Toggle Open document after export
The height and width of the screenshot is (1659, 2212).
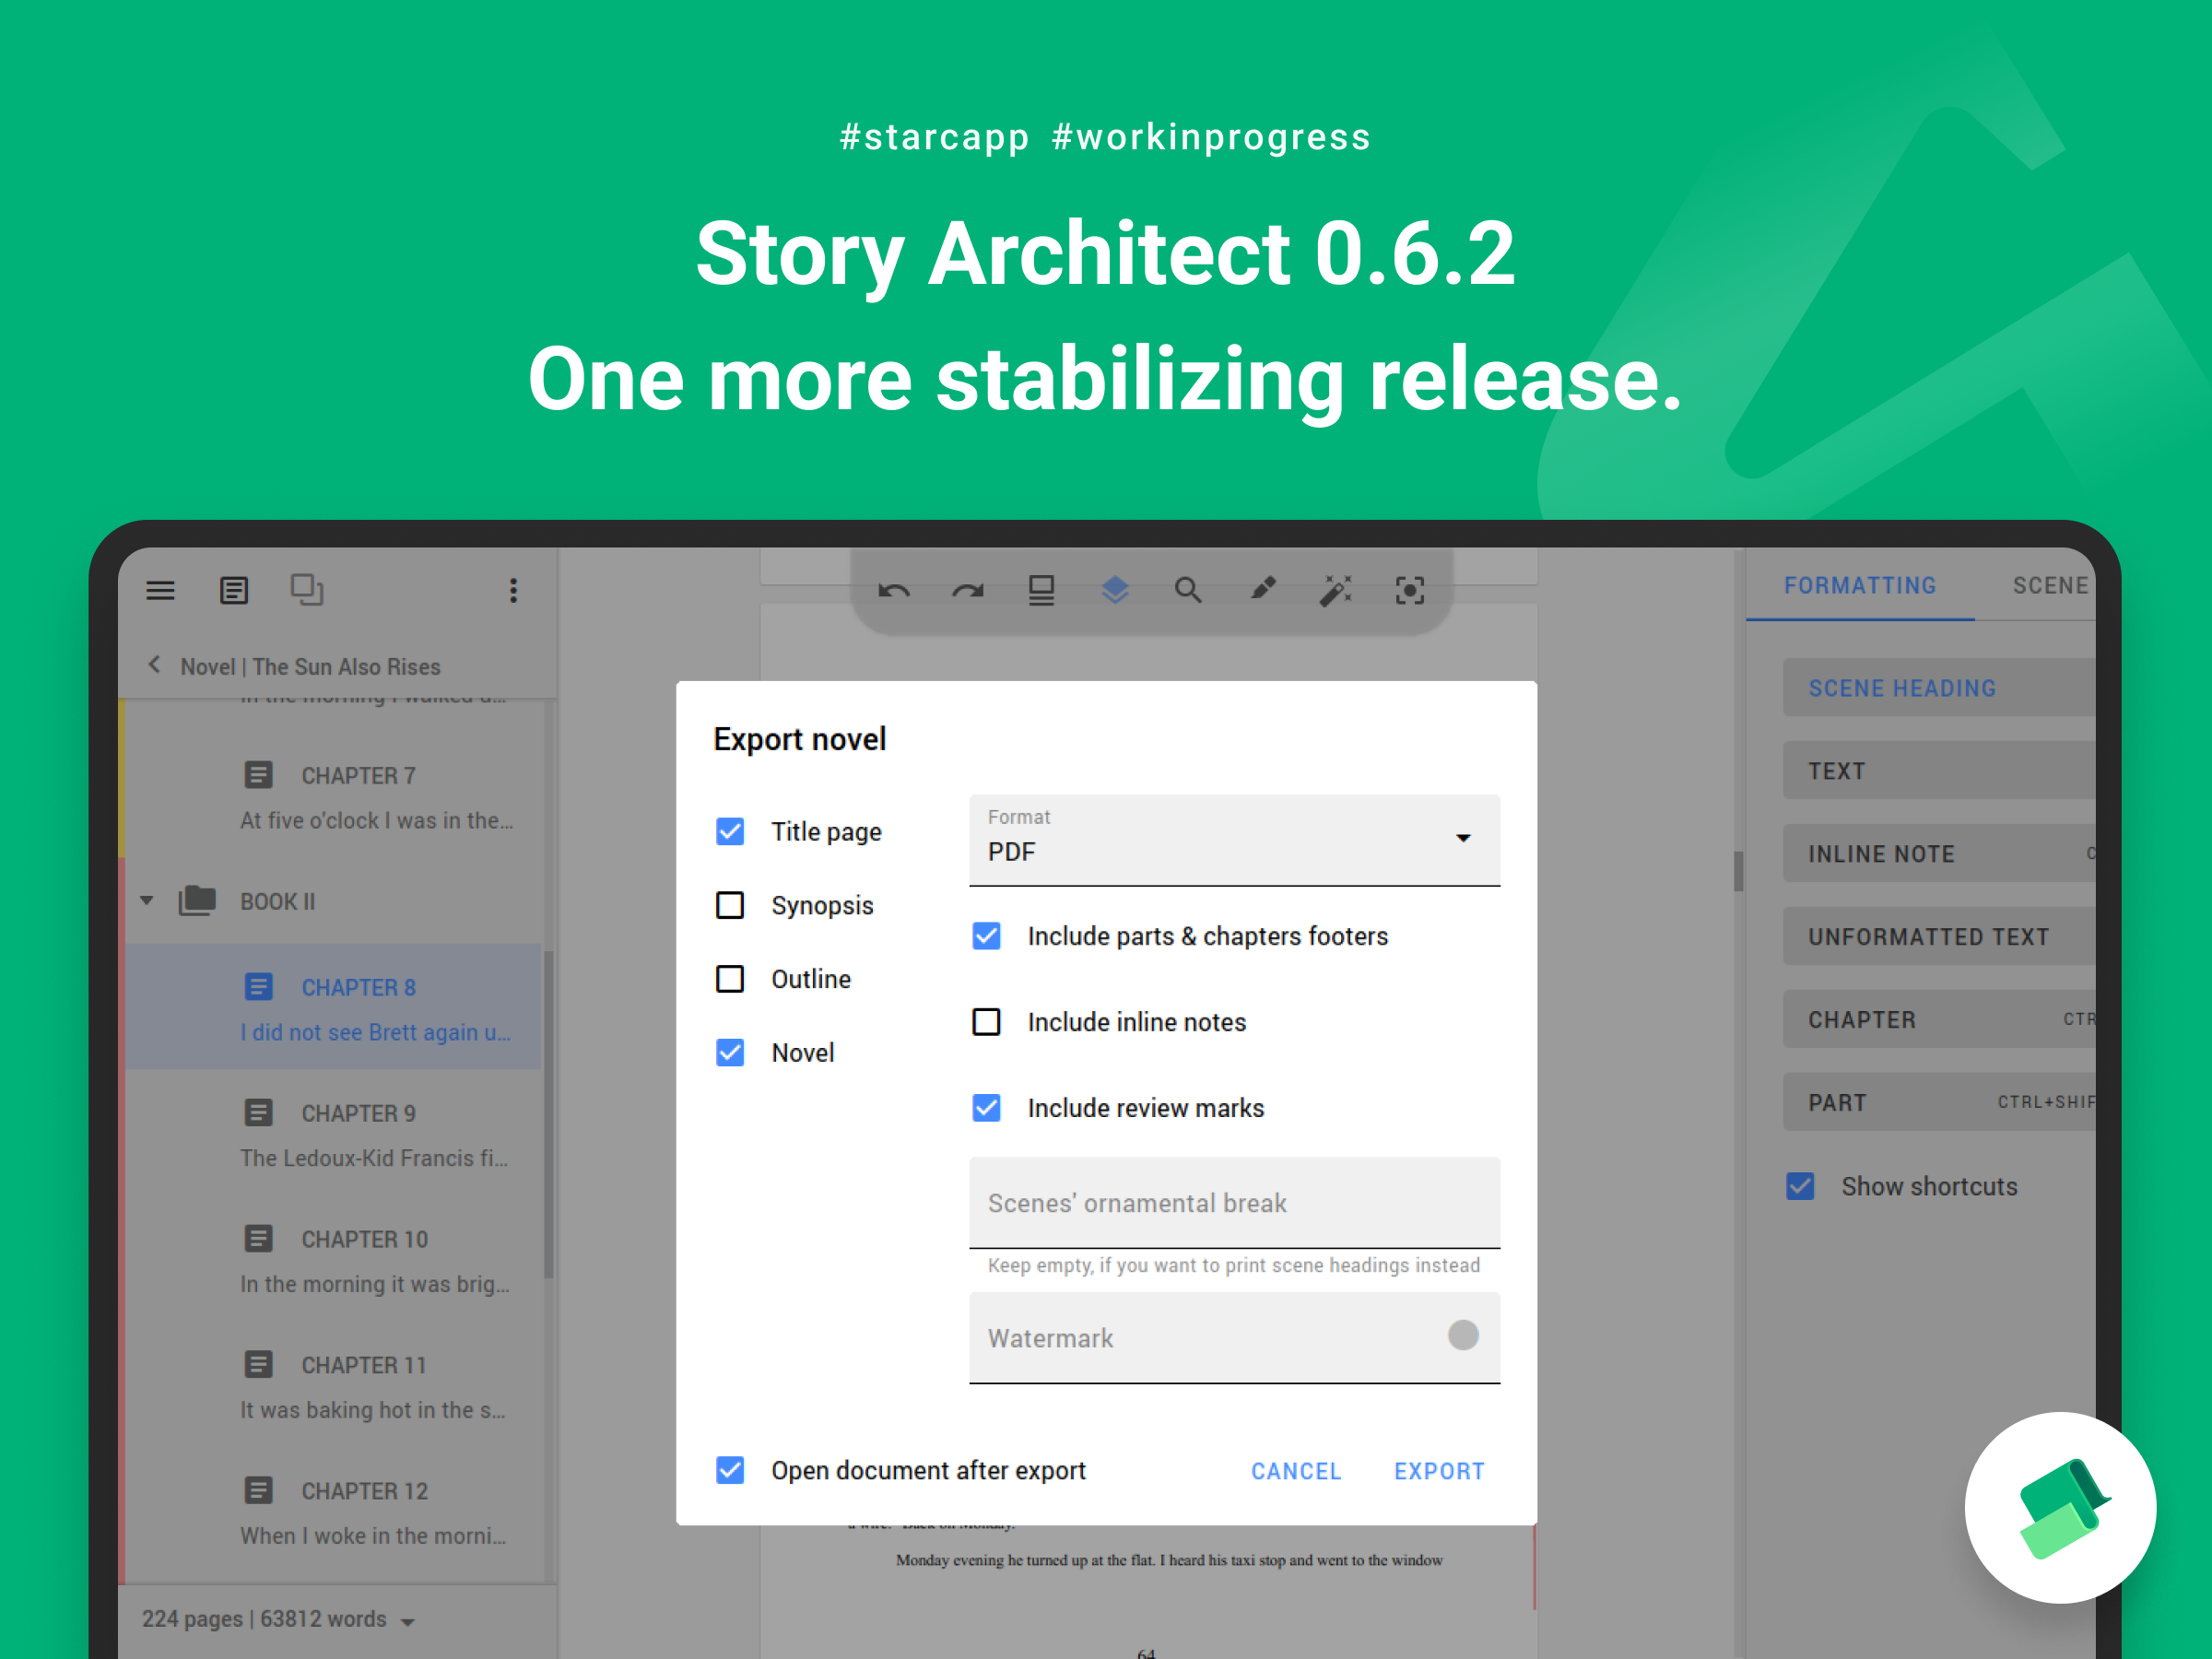click(x=730, y=1470)
